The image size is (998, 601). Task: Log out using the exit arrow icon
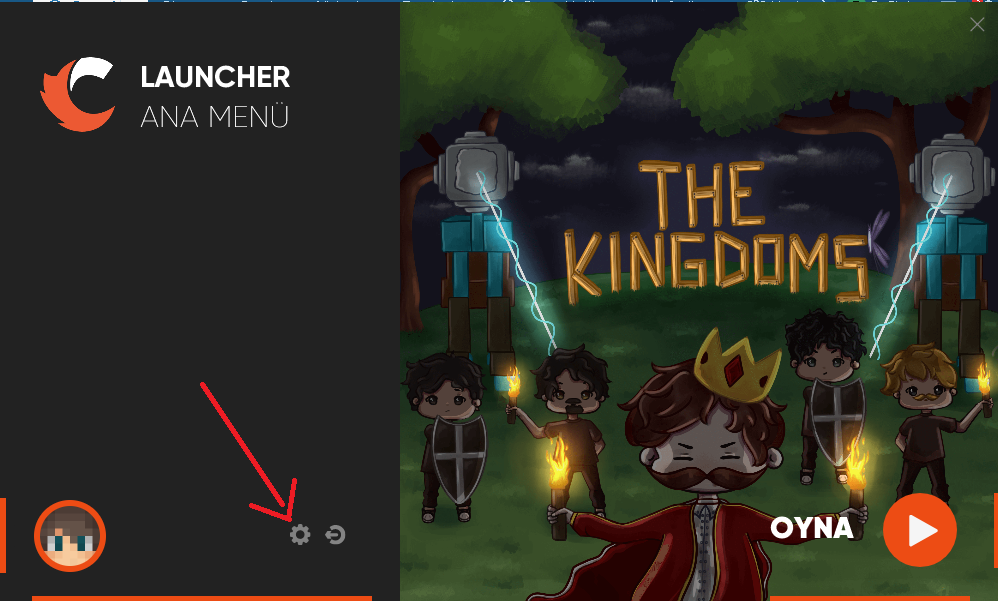pos(335,534)
